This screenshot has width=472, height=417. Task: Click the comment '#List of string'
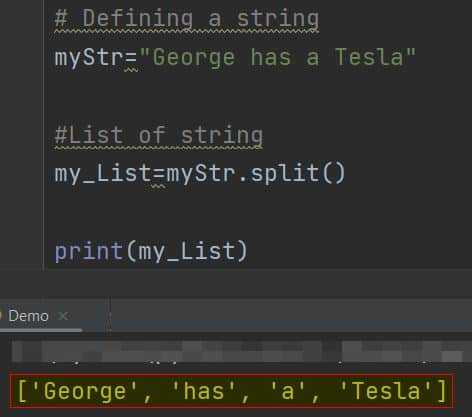click(159, 135)
